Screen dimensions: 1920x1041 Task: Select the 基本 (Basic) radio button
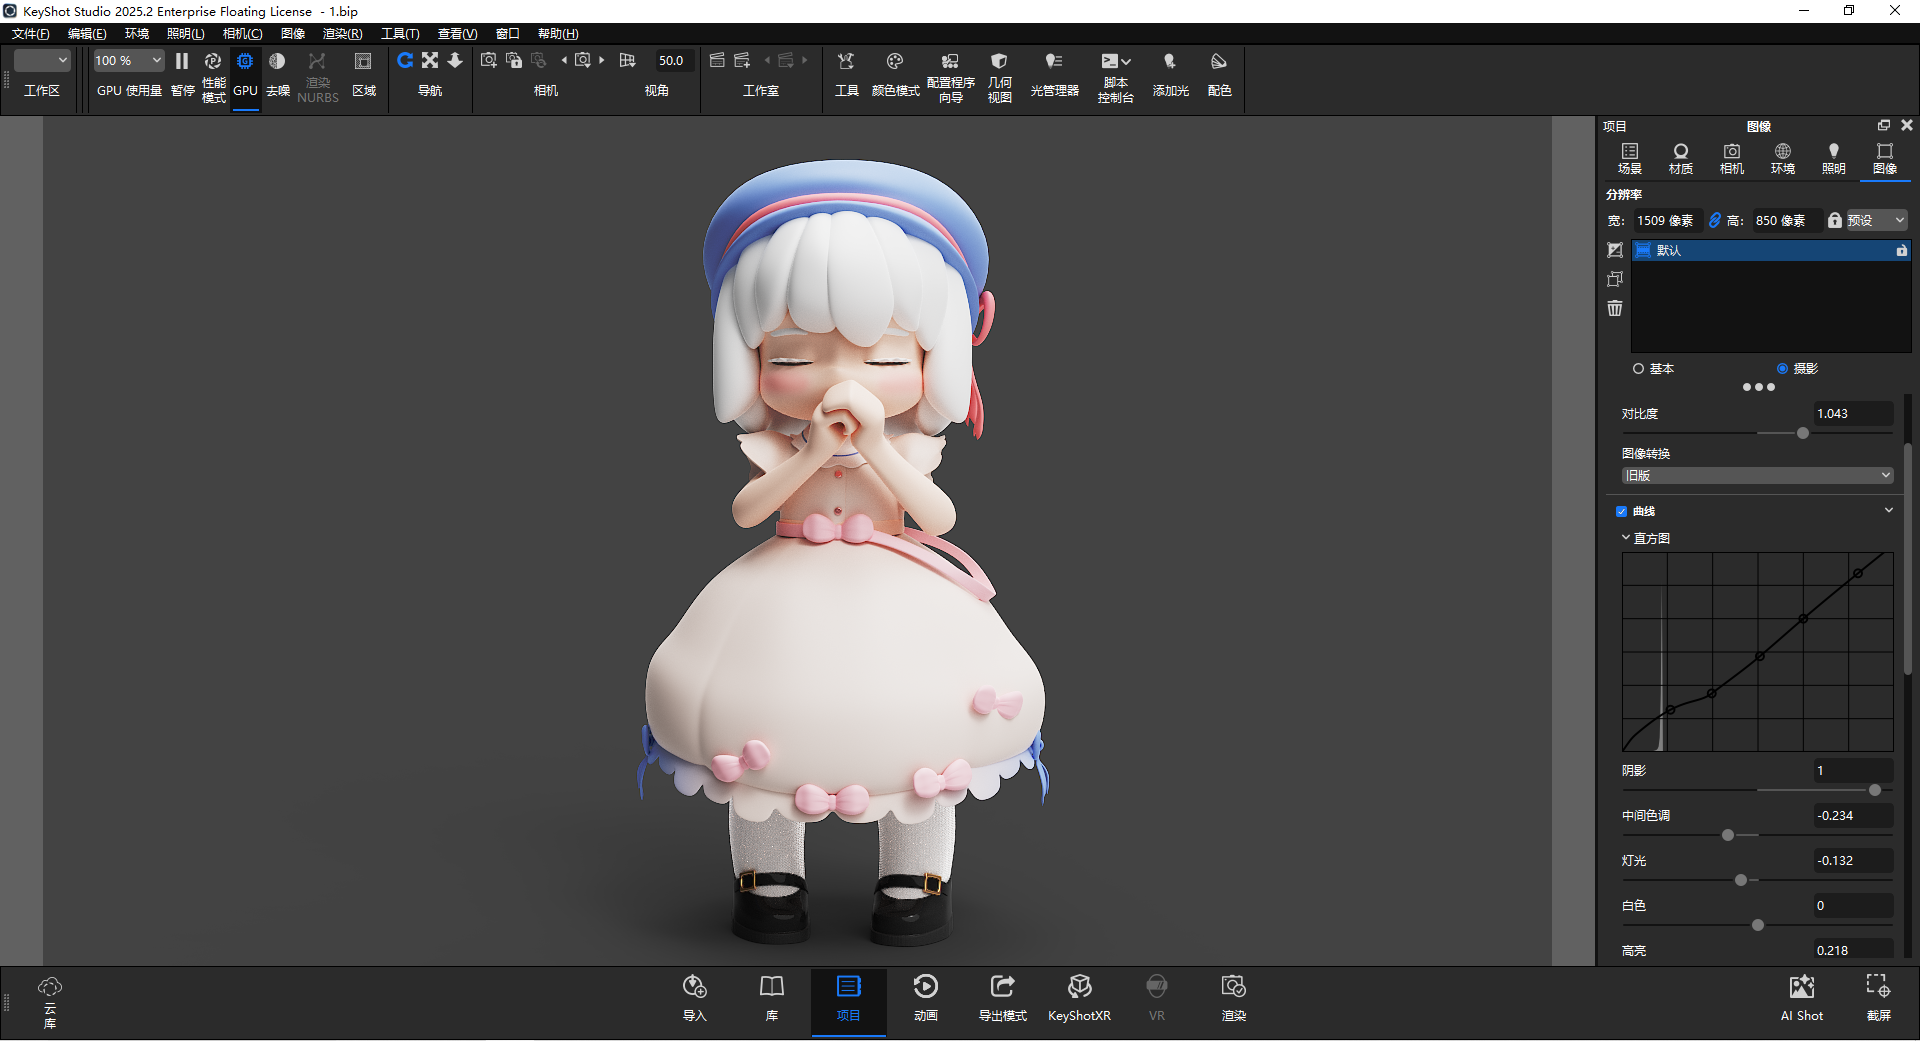[x=1638, y=369]
